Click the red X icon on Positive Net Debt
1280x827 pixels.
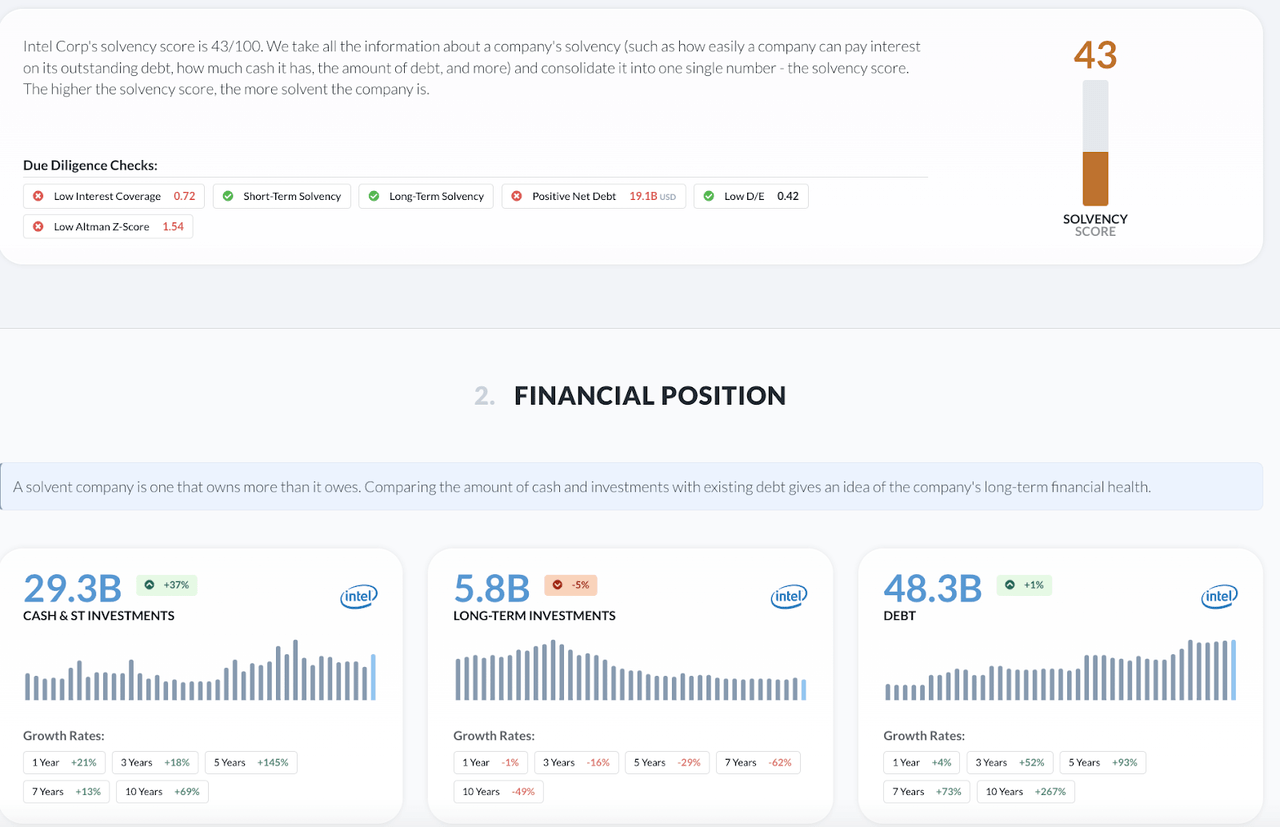point(517,196)
